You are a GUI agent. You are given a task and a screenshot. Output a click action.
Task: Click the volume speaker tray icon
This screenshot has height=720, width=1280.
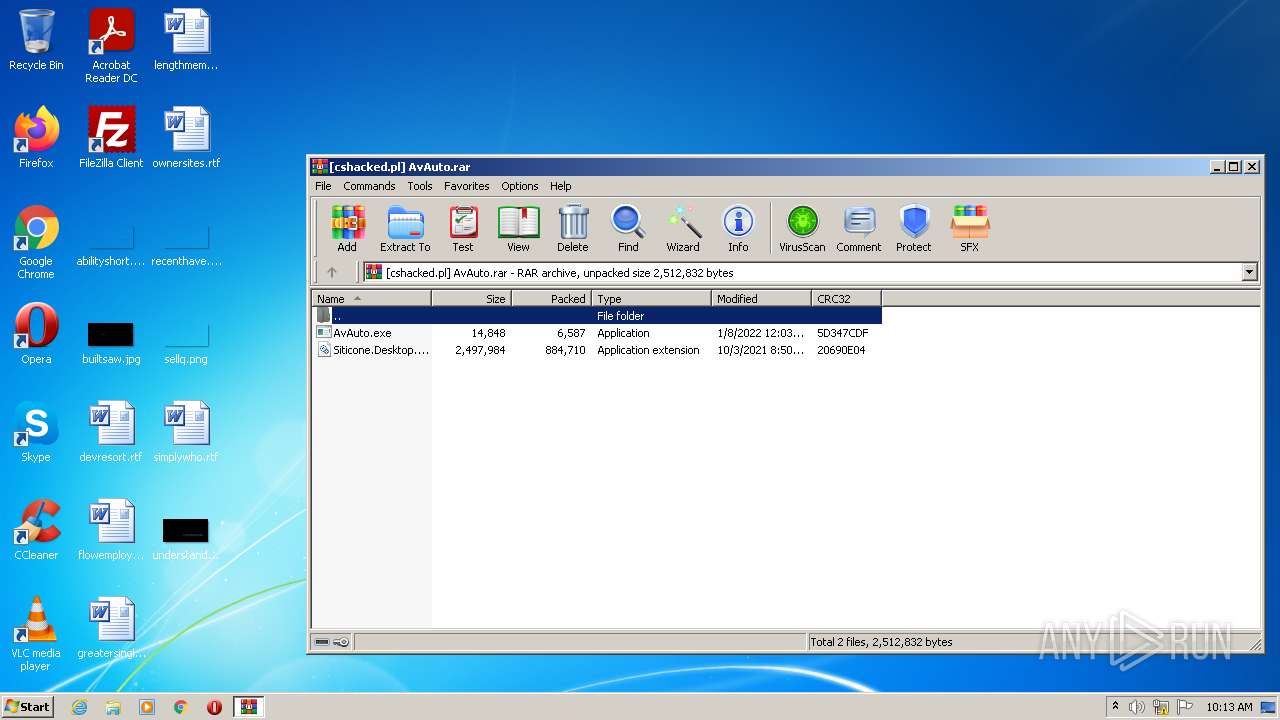click(x=1137, y=707)
